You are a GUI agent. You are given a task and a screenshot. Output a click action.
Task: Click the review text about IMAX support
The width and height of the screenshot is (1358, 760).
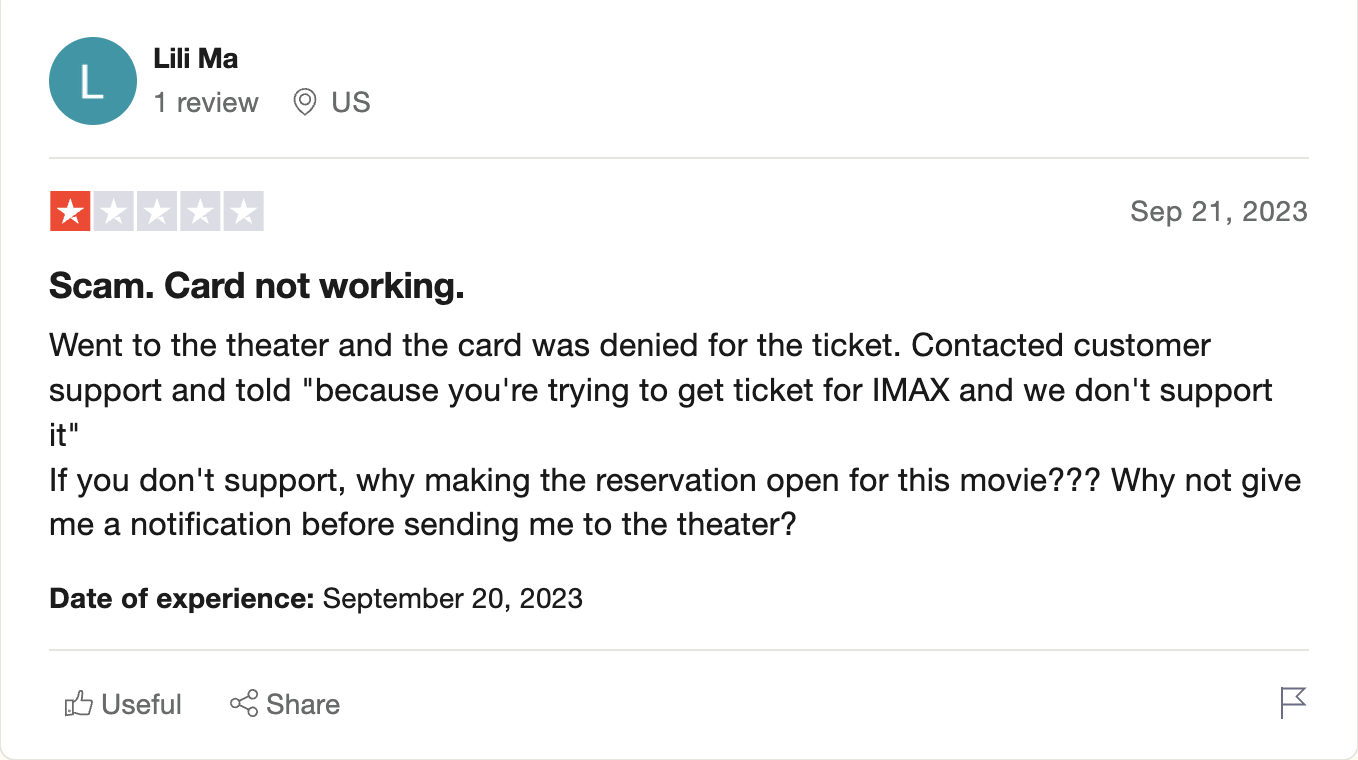675,435
